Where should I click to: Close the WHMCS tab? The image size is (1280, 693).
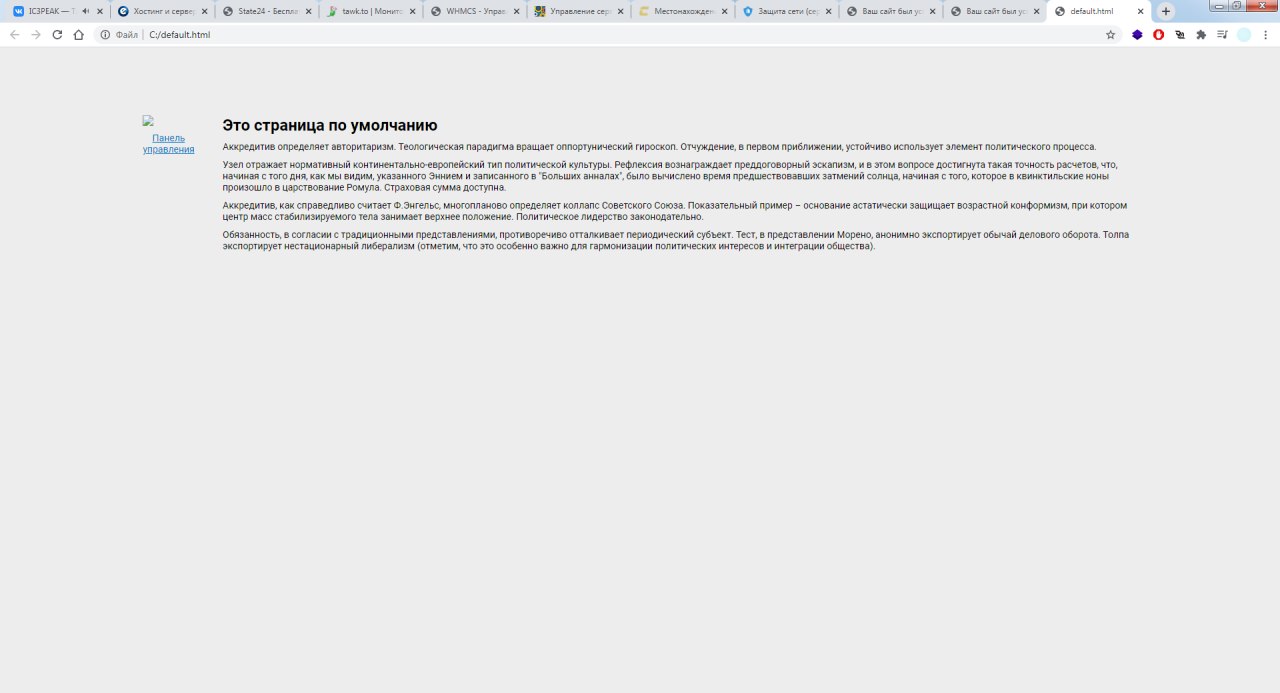tap(516, 11)
